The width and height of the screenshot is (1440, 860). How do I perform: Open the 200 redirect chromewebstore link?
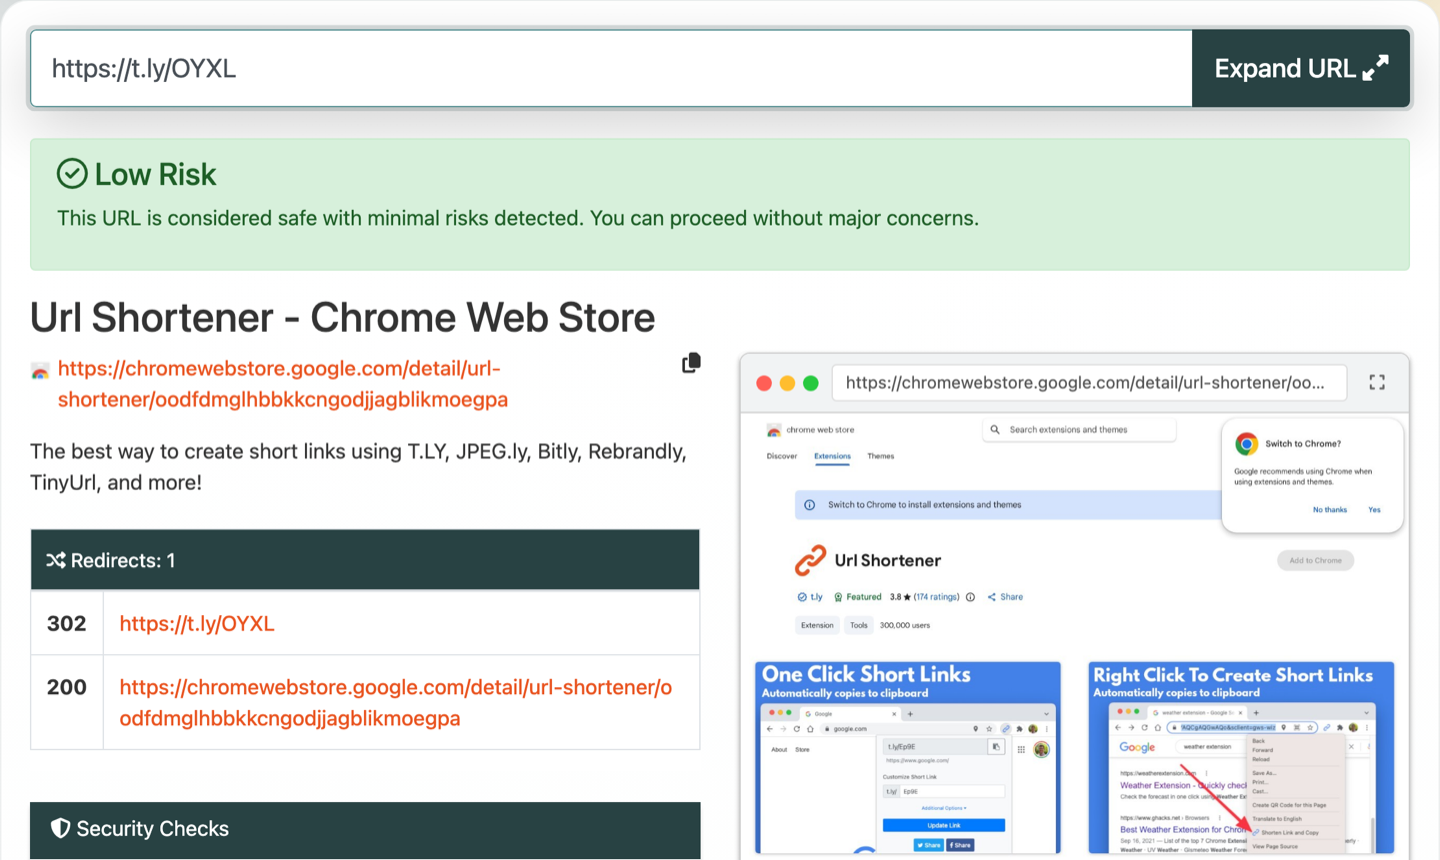click(x=396, y=702)
